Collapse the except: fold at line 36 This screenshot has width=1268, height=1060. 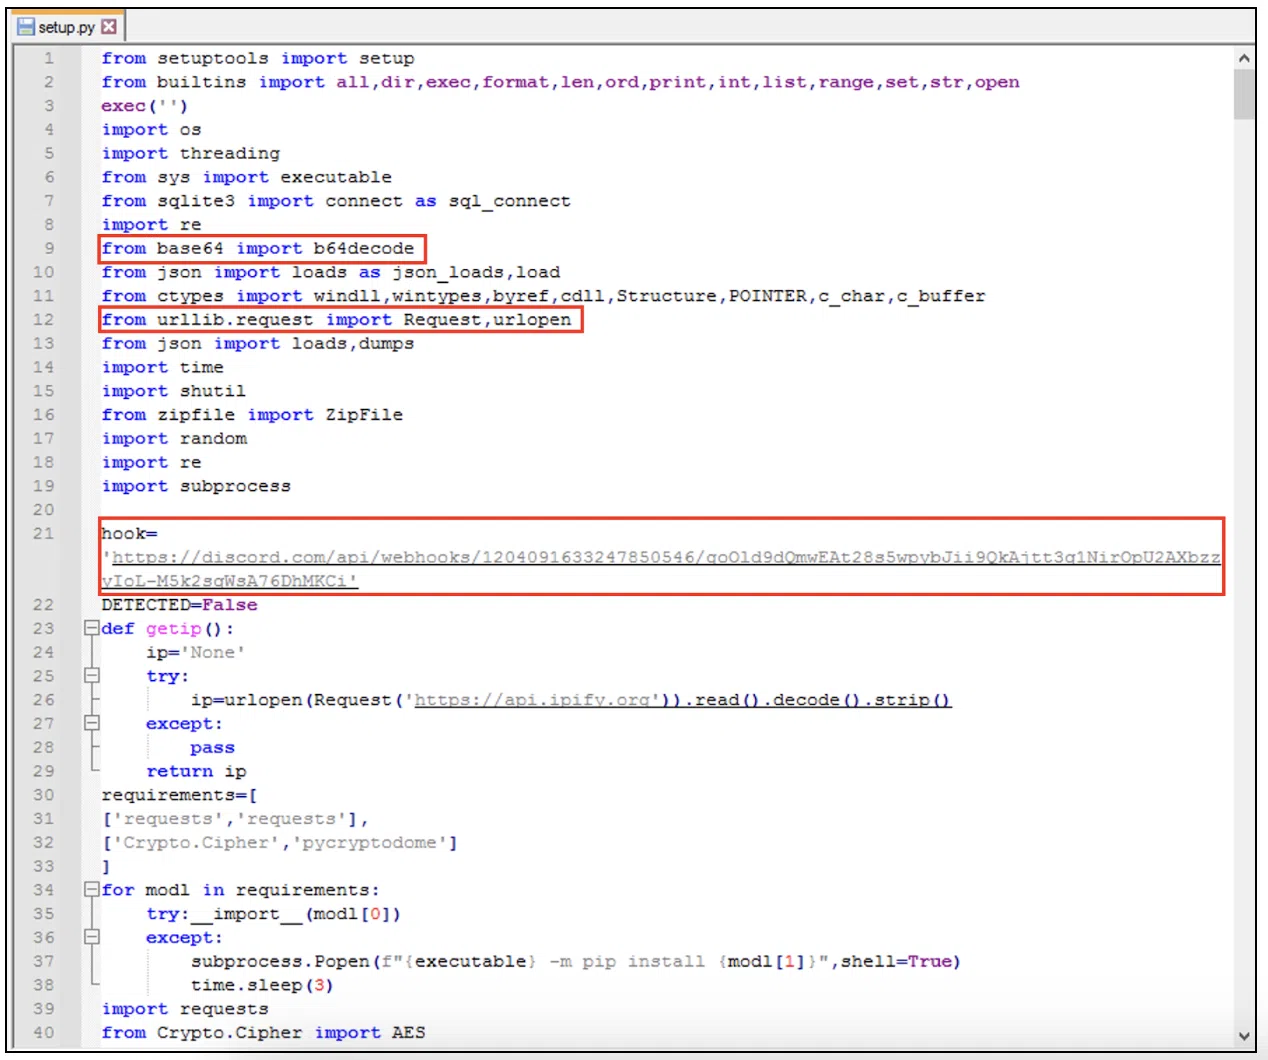pyautogui.click(x=92, y=937)
